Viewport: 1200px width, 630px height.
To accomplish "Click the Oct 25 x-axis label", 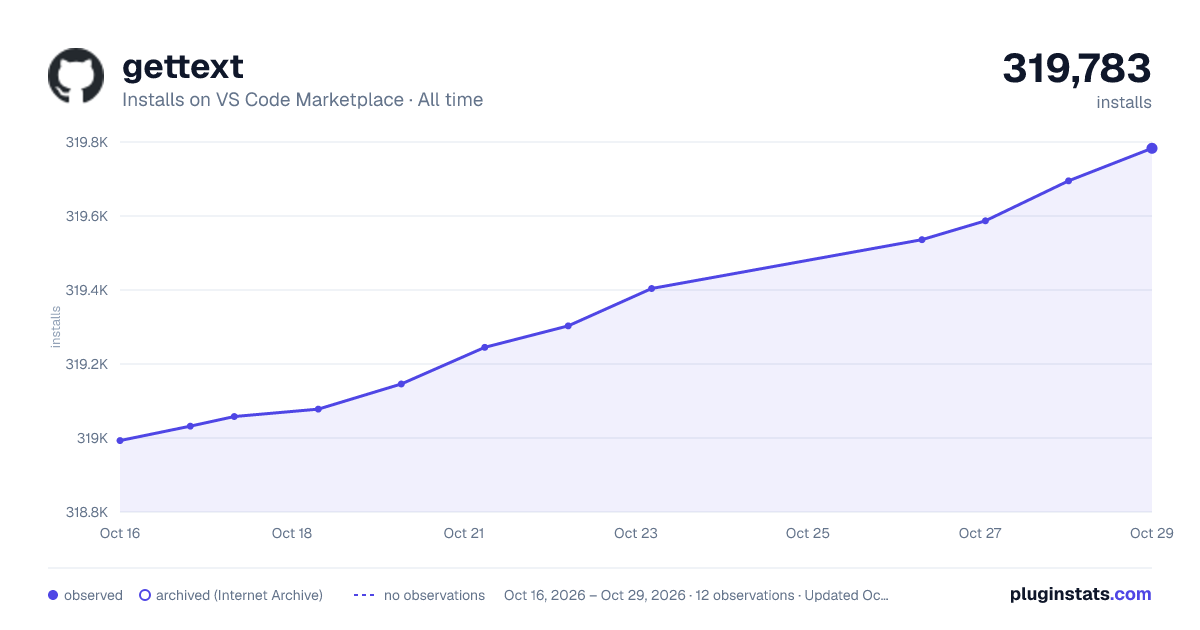I will click(808, 533).
